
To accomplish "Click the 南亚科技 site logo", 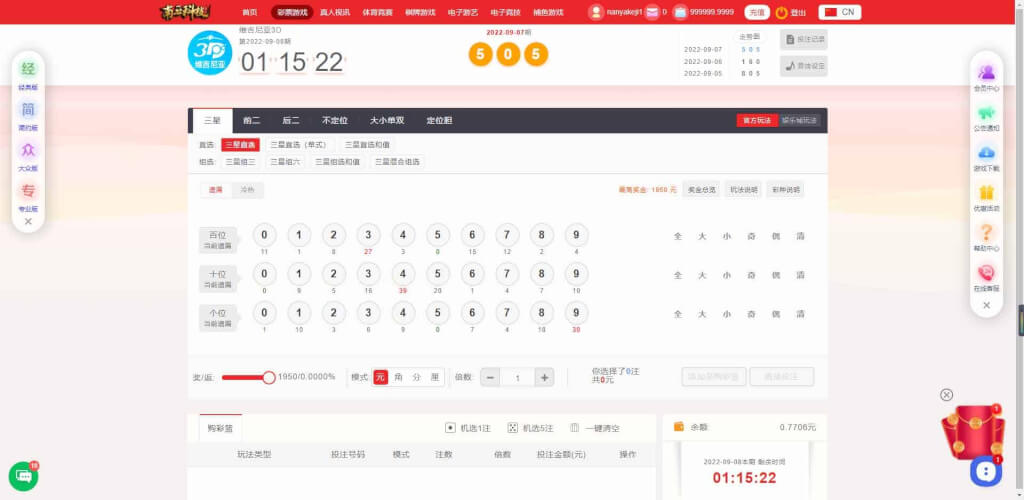I will click(185, 12).
